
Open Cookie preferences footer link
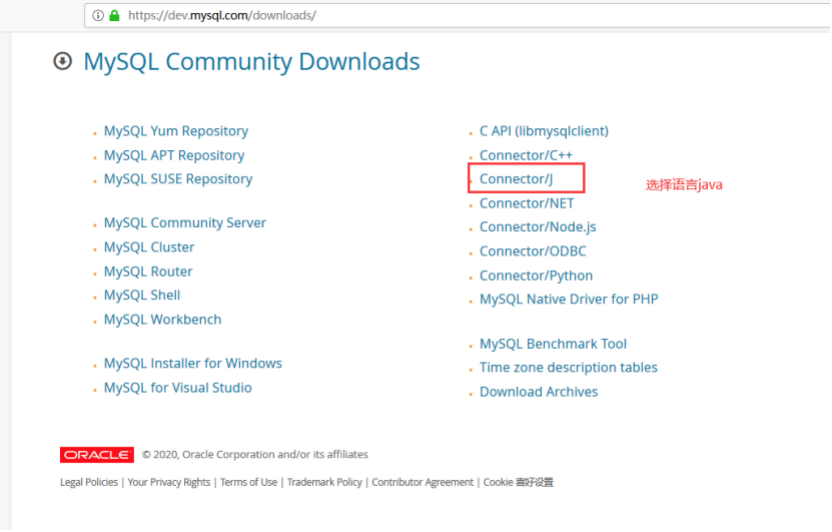coord(518,483)
